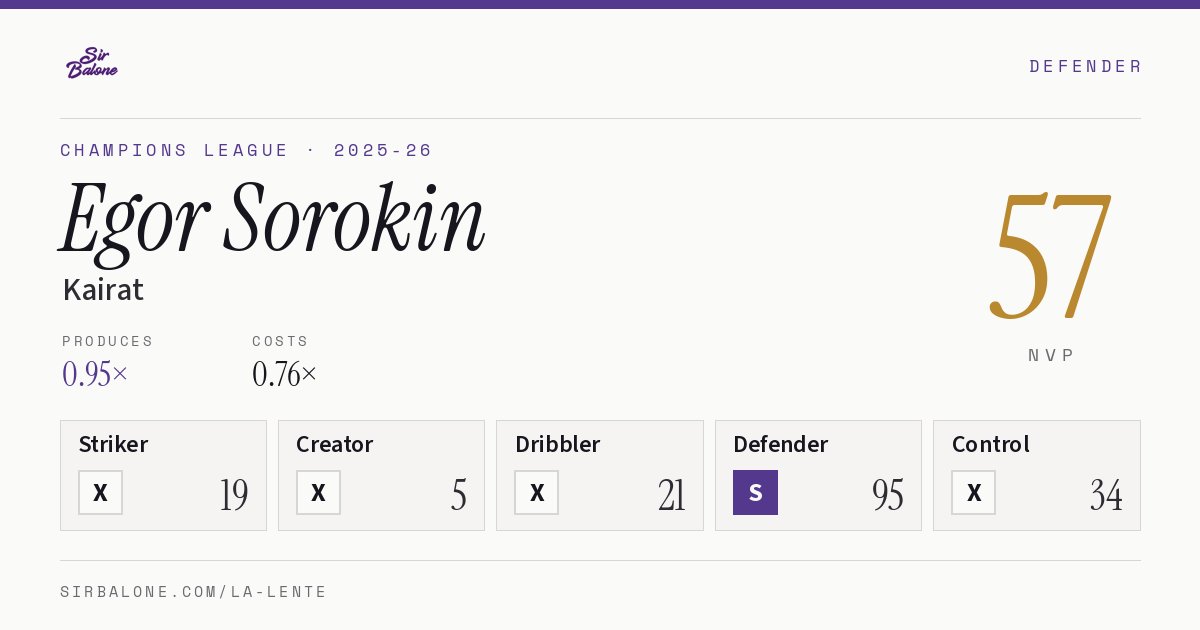Select the Defender score 95
This screenshot has width=1200, height=630.
tap(888, 494)
